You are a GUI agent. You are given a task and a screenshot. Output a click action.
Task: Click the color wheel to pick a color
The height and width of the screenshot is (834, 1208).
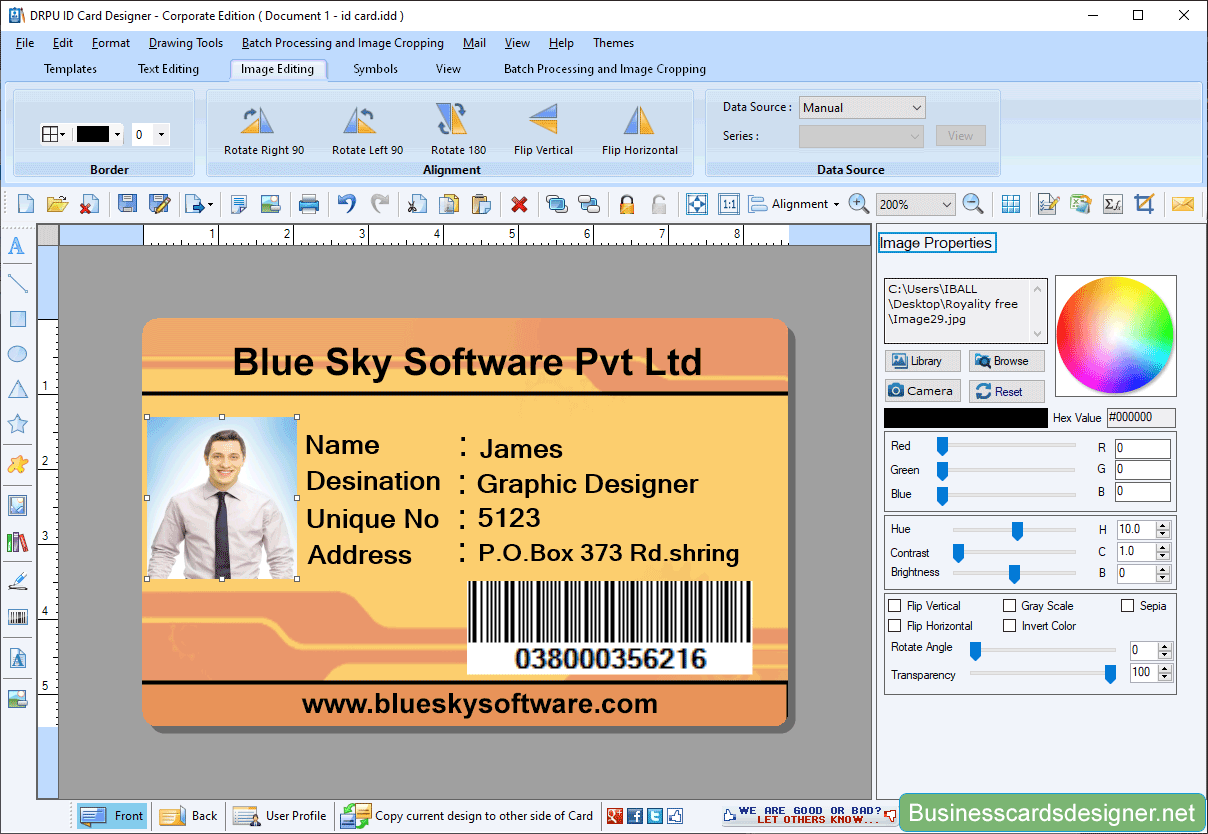(1115, 336)
